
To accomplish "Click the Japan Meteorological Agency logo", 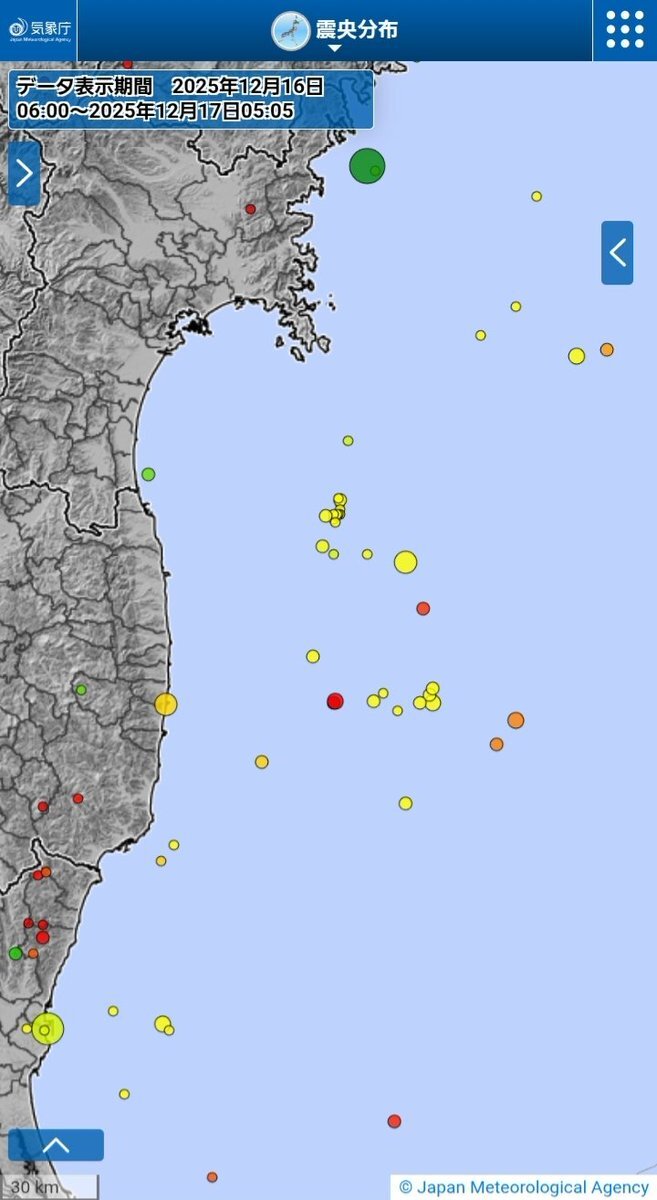I will pyautogui.click(x=39, y=30).
